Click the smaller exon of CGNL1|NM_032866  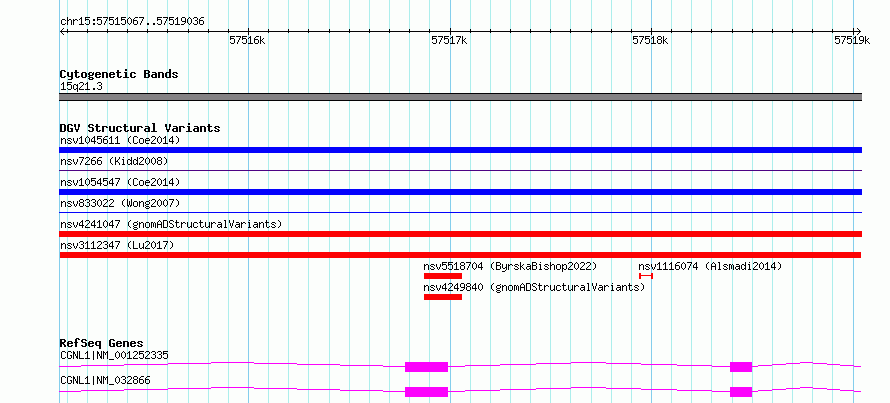pyautogui.click(x=741, y=392)
